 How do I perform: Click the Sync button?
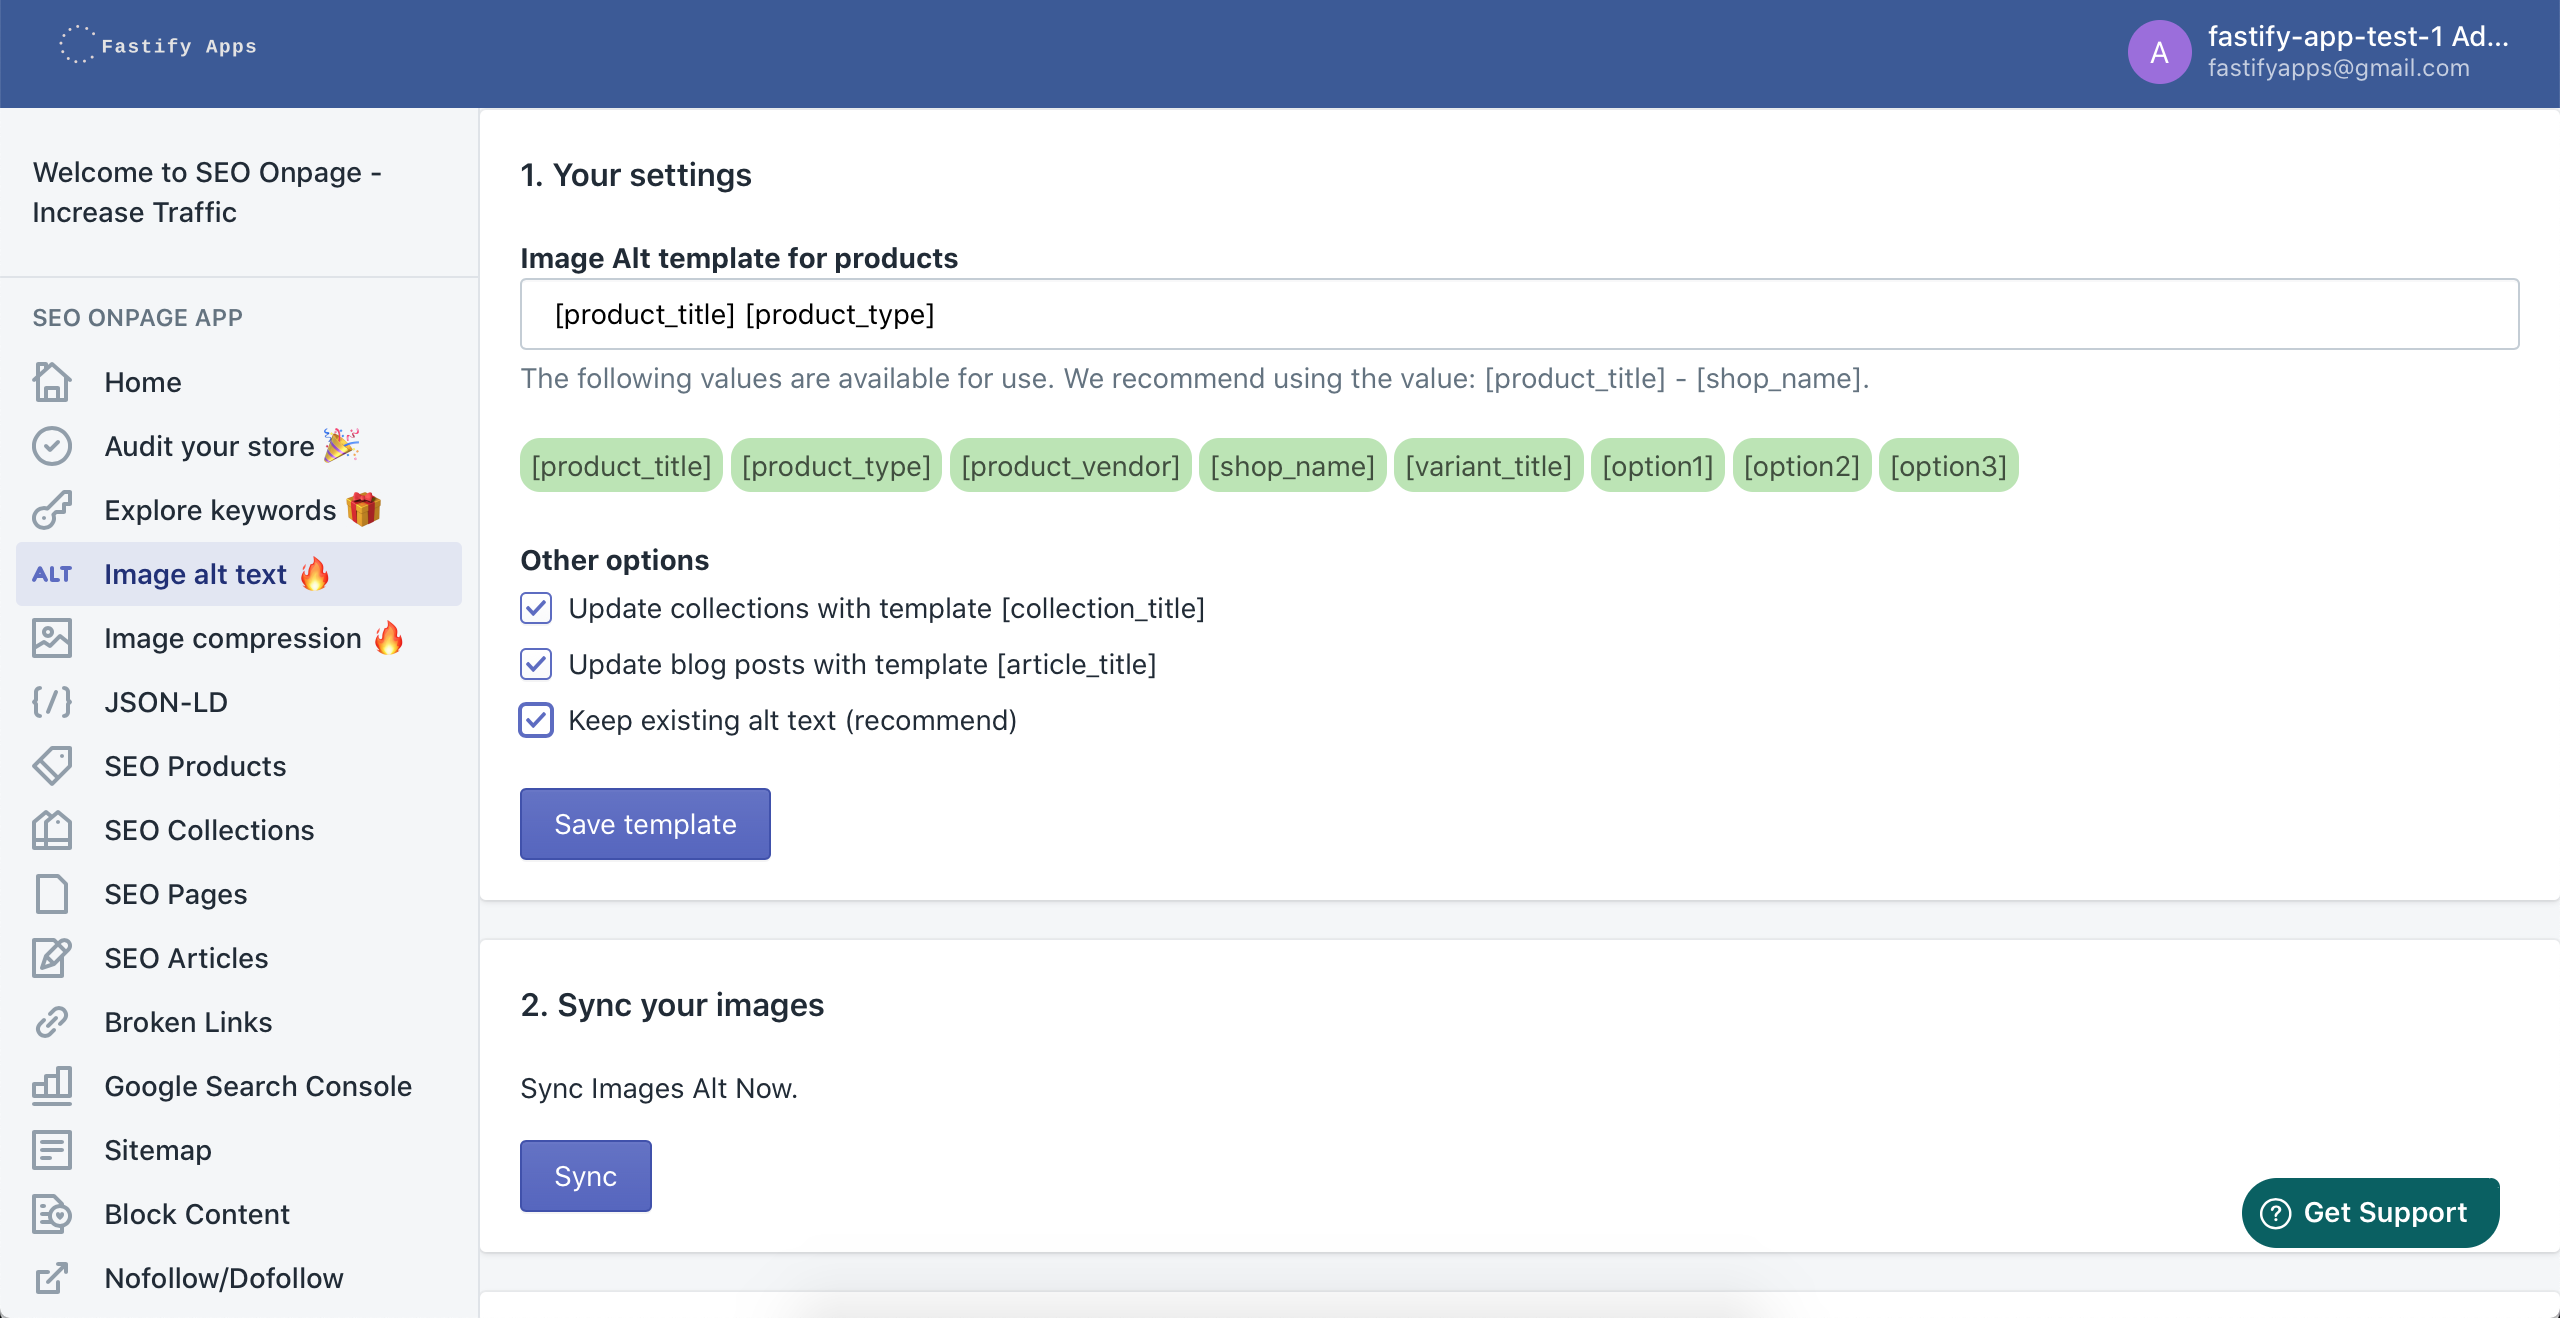pos(586,1176)
